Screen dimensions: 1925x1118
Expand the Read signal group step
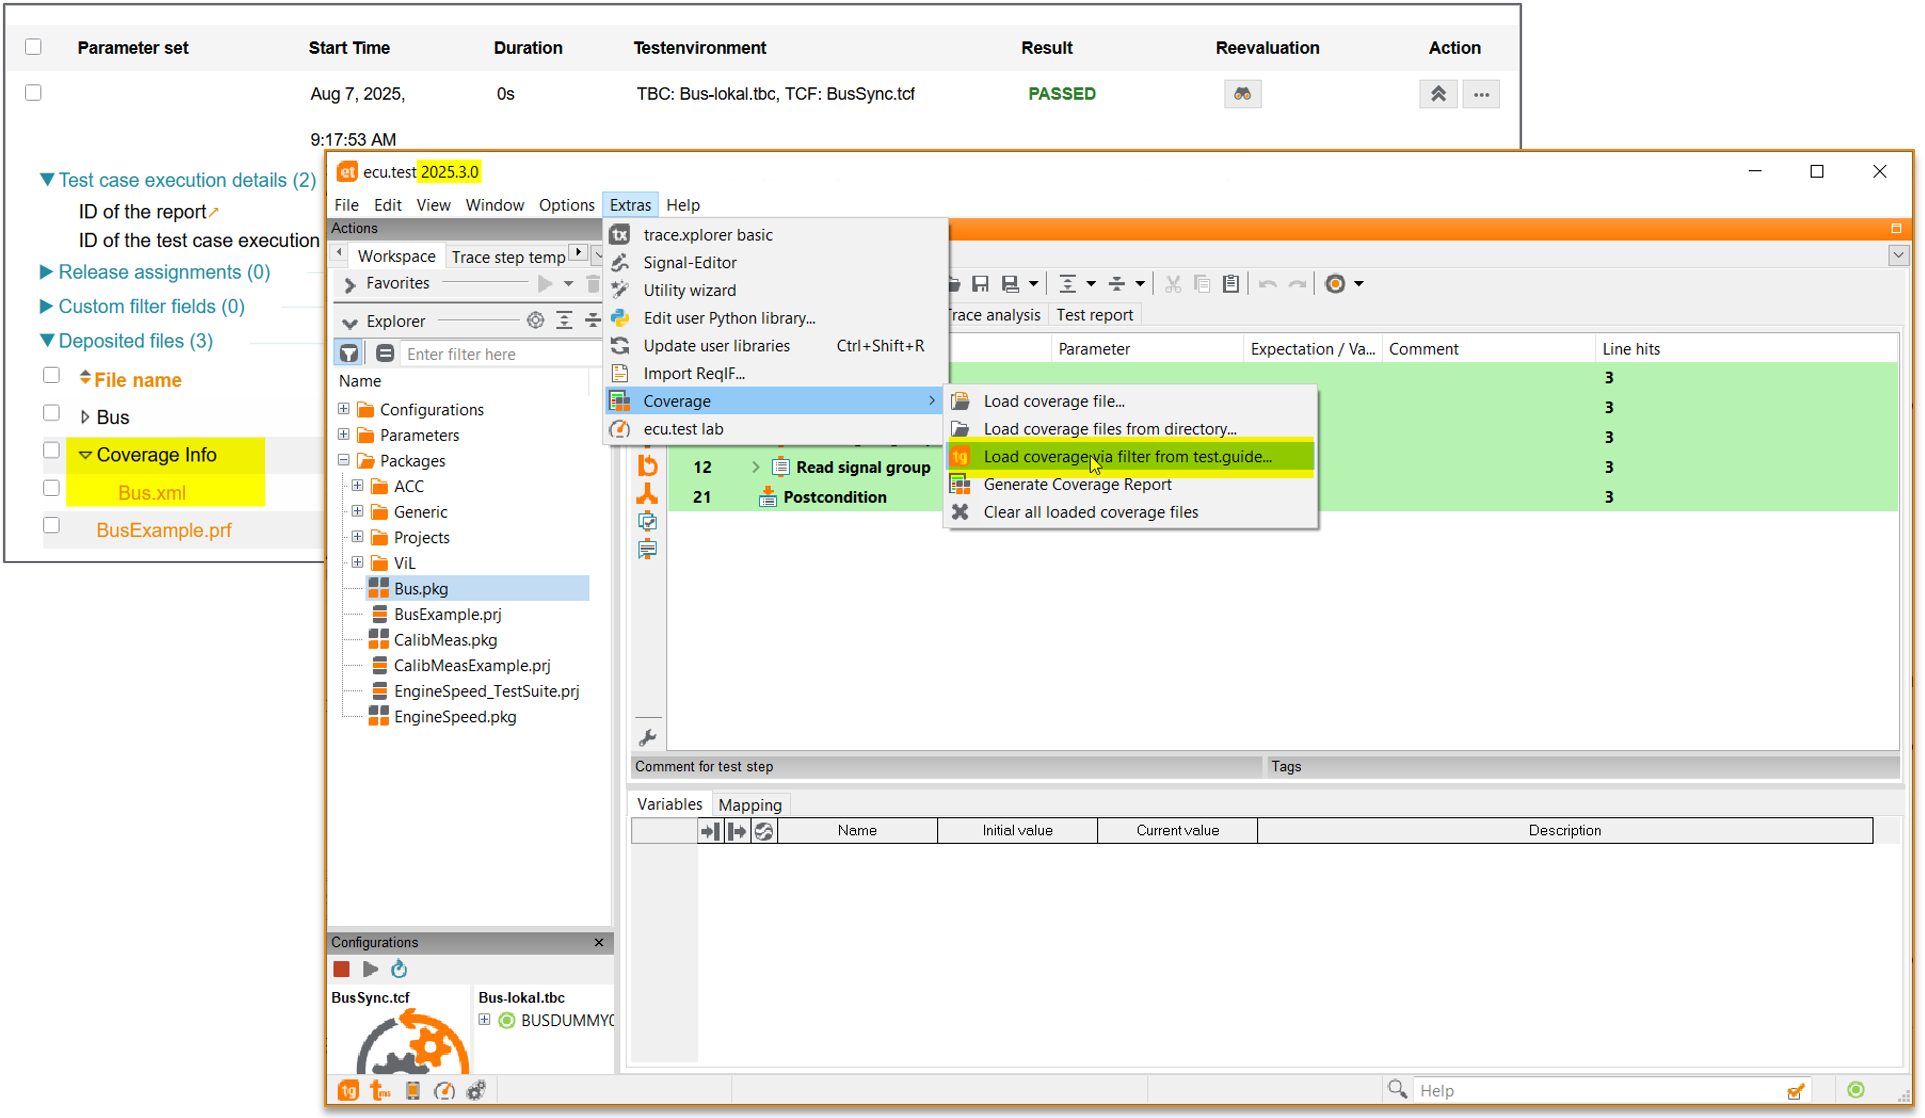756,467
